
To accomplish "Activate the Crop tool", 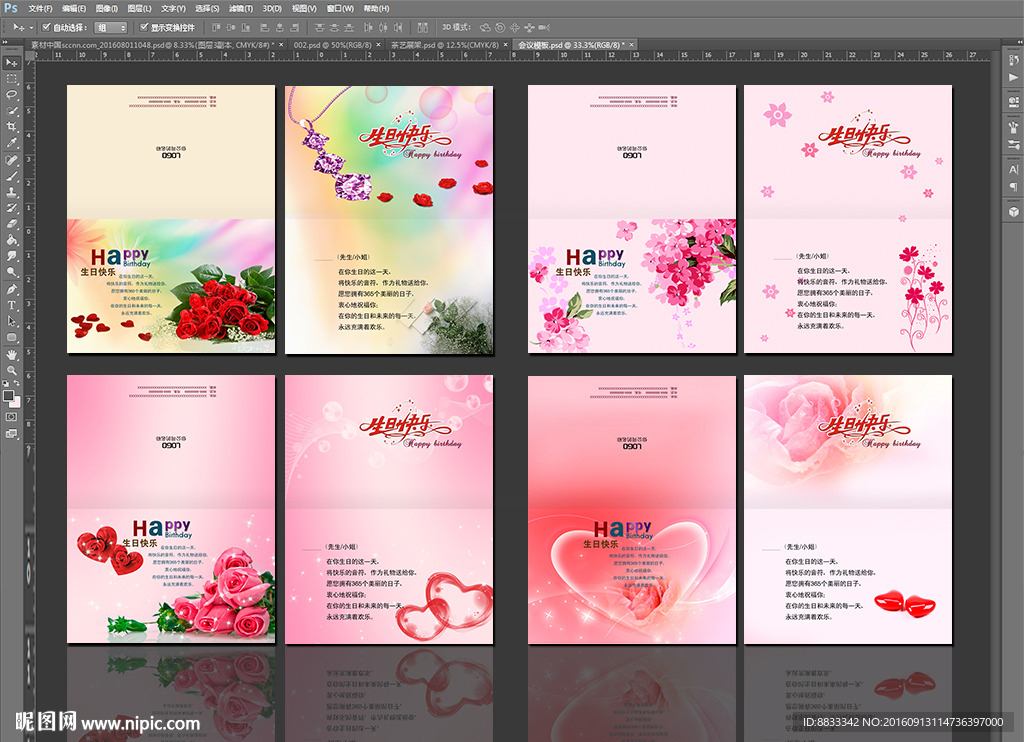I will [12, 127].
